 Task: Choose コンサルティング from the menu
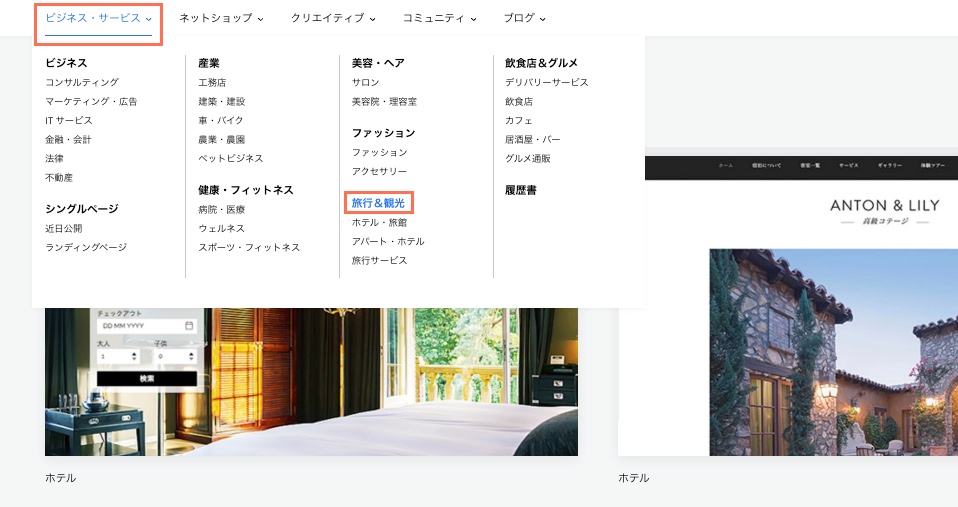coord(82,82)
